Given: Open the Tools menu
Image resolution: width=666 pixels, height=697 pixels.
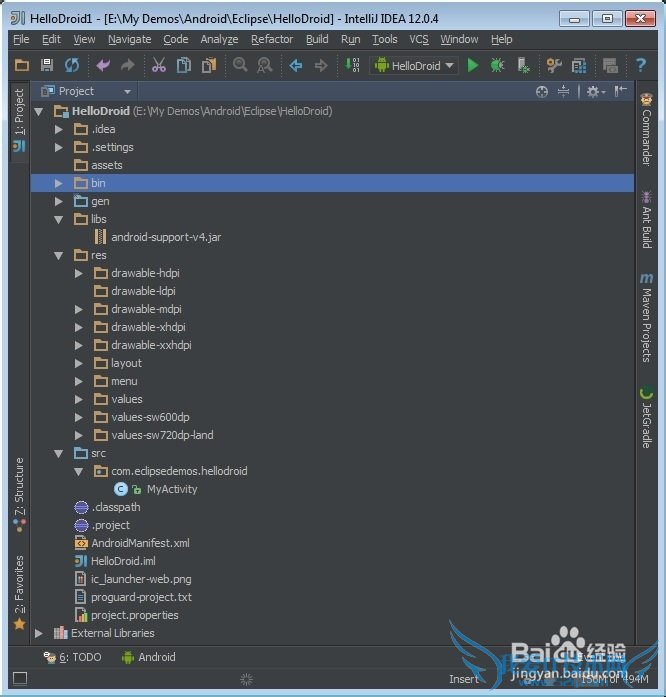Looking at the screenshot, I should click(385, 40).
